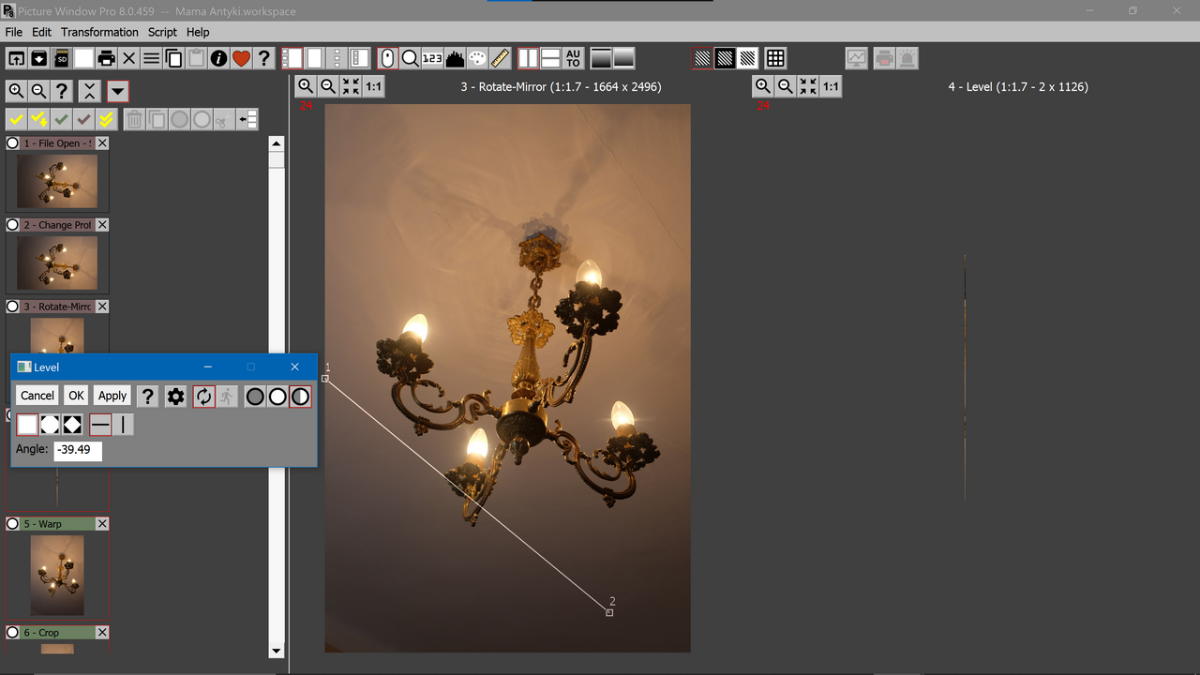Select the color palette icon
This screenshot has height=675, width=1200.
[477, 58]
